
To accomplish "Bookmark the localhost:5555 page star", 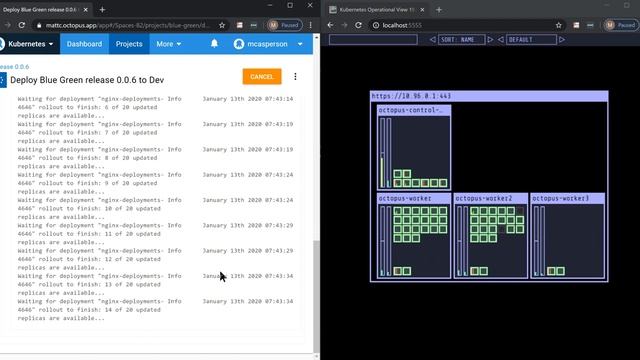I will pyautogui.click(x=558, y=25).
